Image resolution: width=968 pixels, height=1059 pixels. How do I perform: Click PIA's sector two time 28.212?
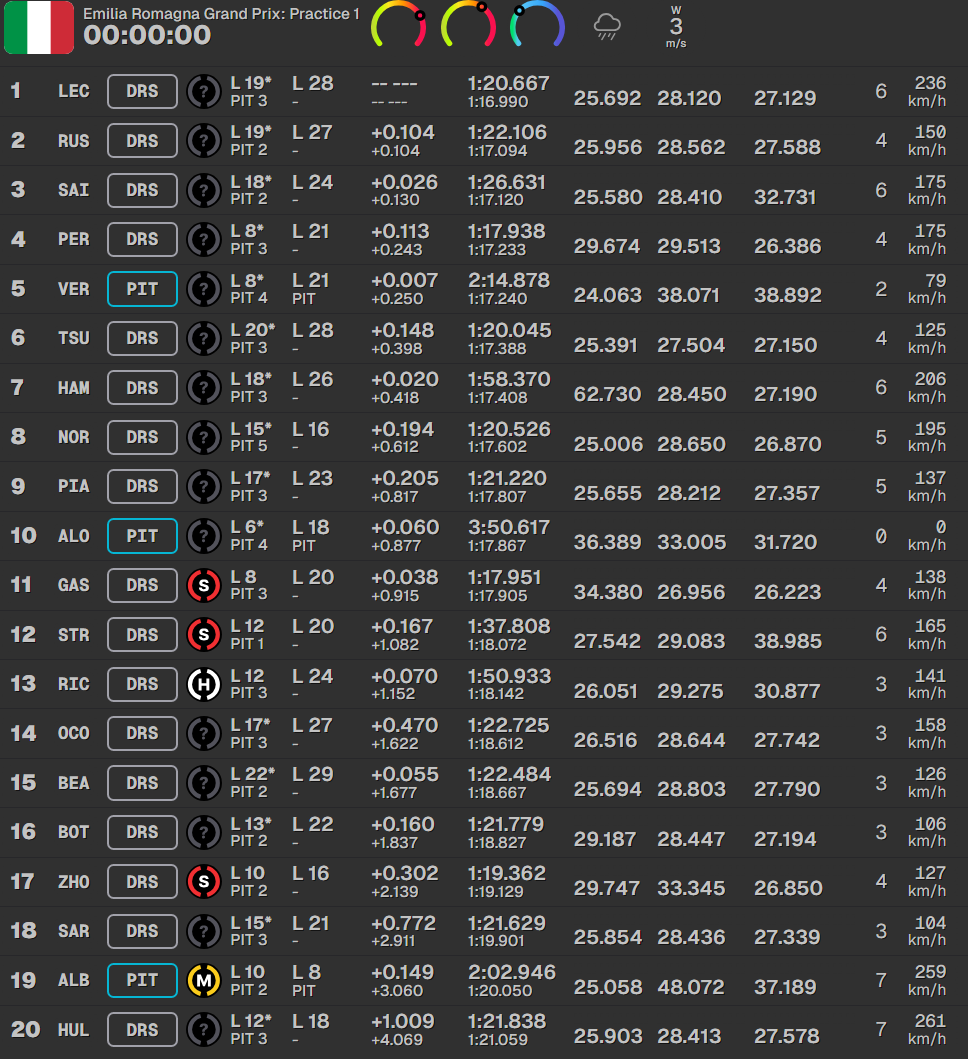click(x=689, y=493)
